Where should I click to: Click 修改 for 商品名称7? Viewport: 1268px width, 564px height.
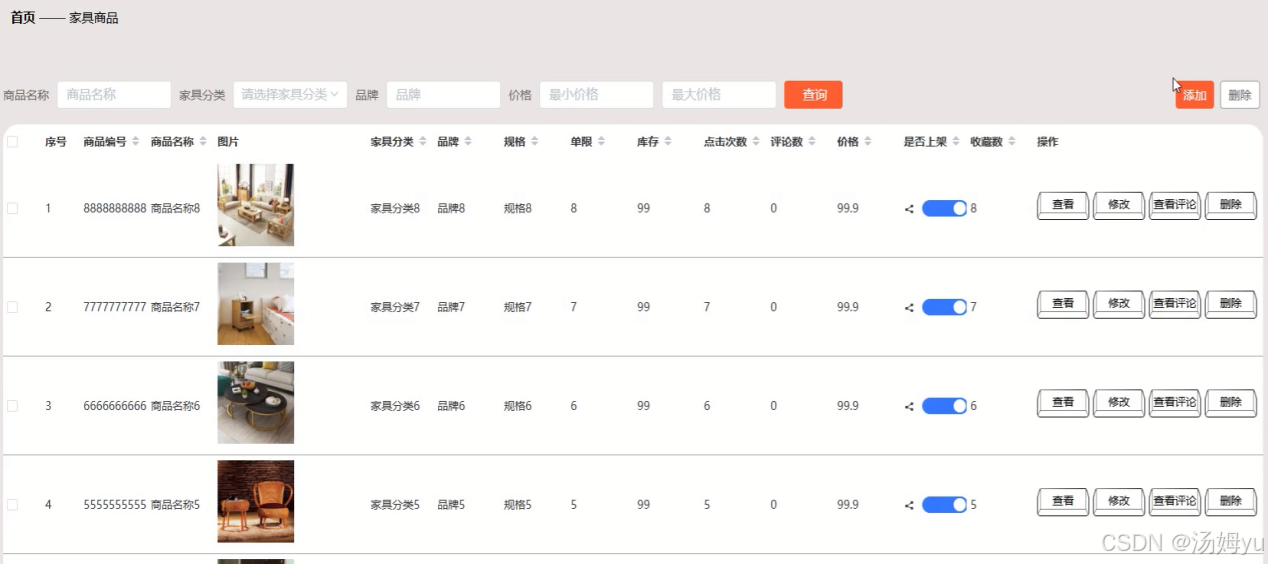[x=1119, y=305]
